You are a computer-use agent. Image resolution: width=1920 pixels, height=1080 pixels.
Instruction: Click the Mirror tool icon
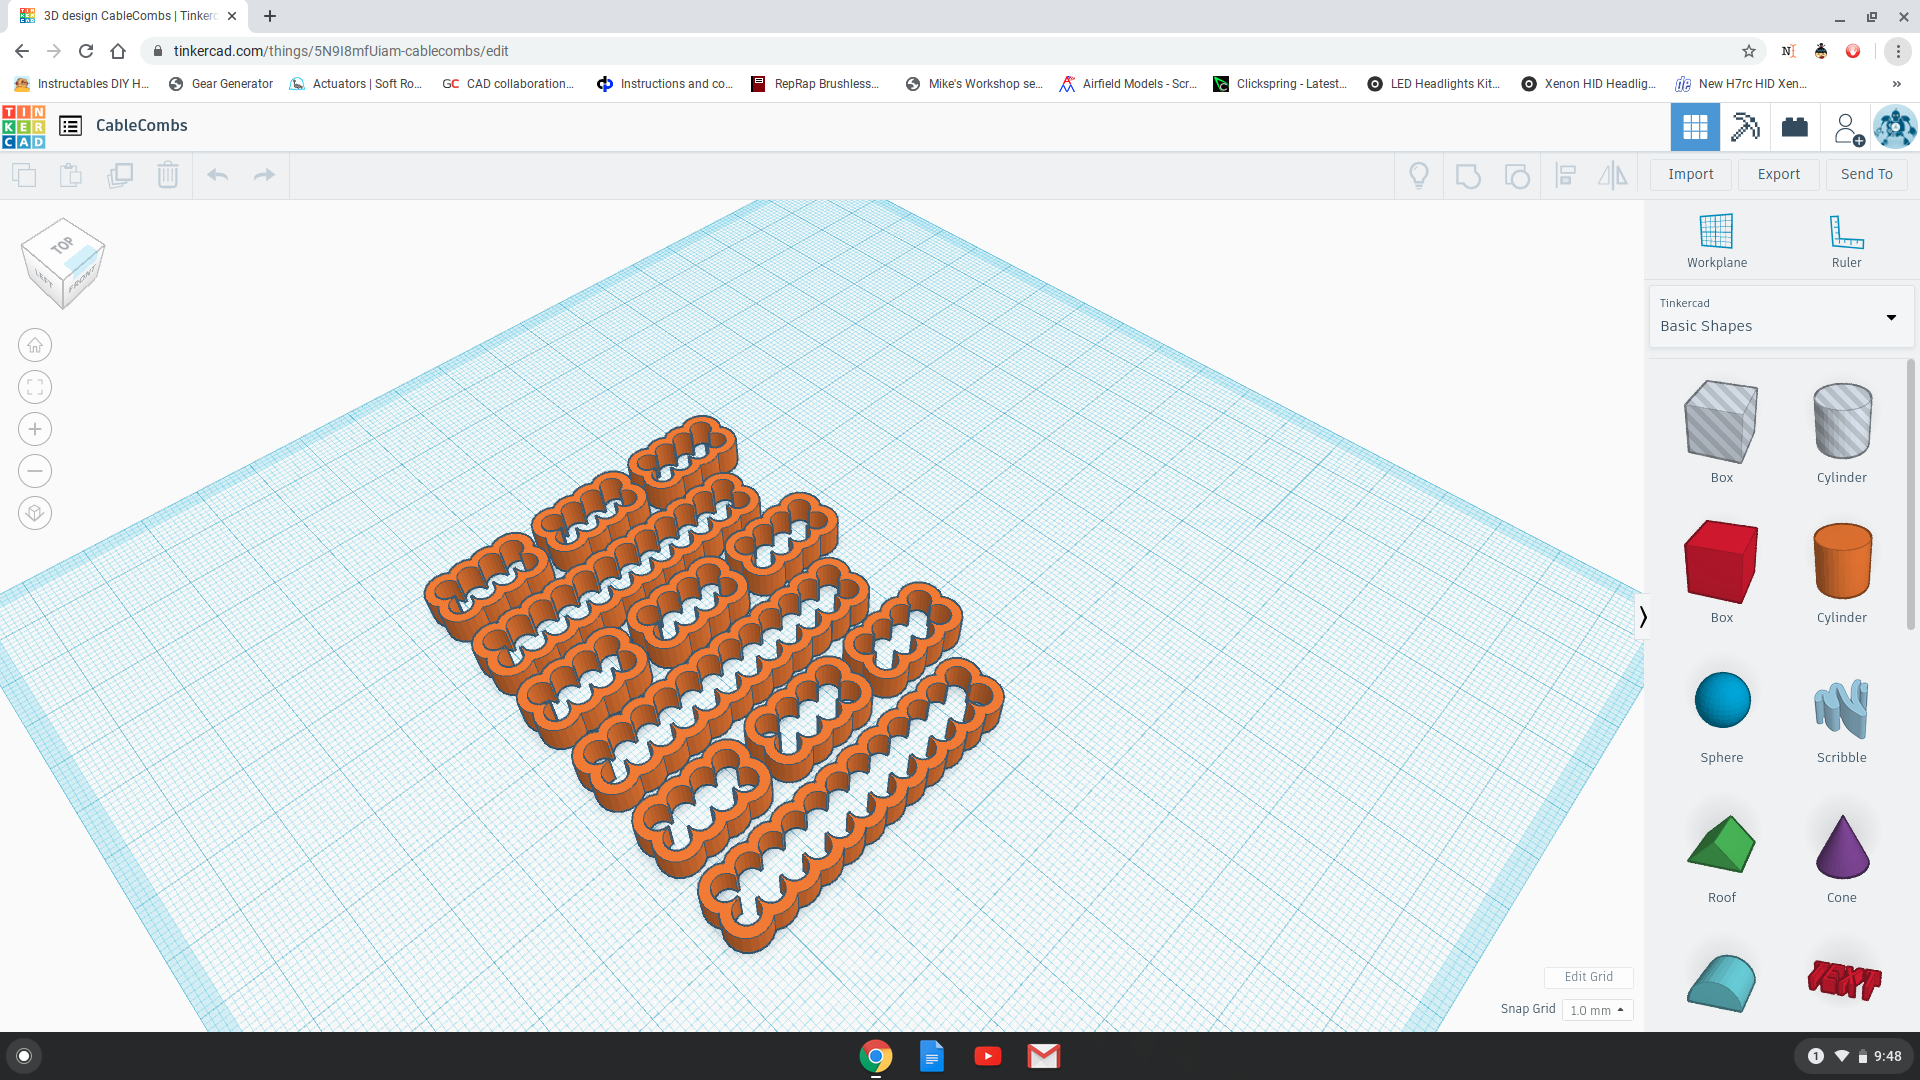click(x=1612, y=176)
